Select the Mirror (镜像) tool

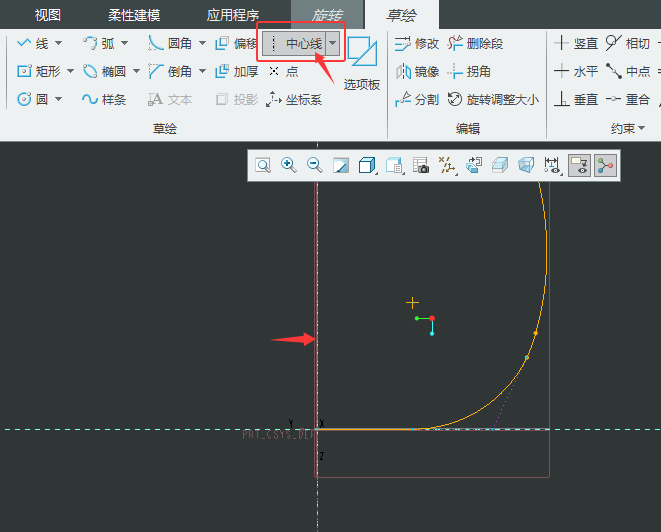click(417, 71)
